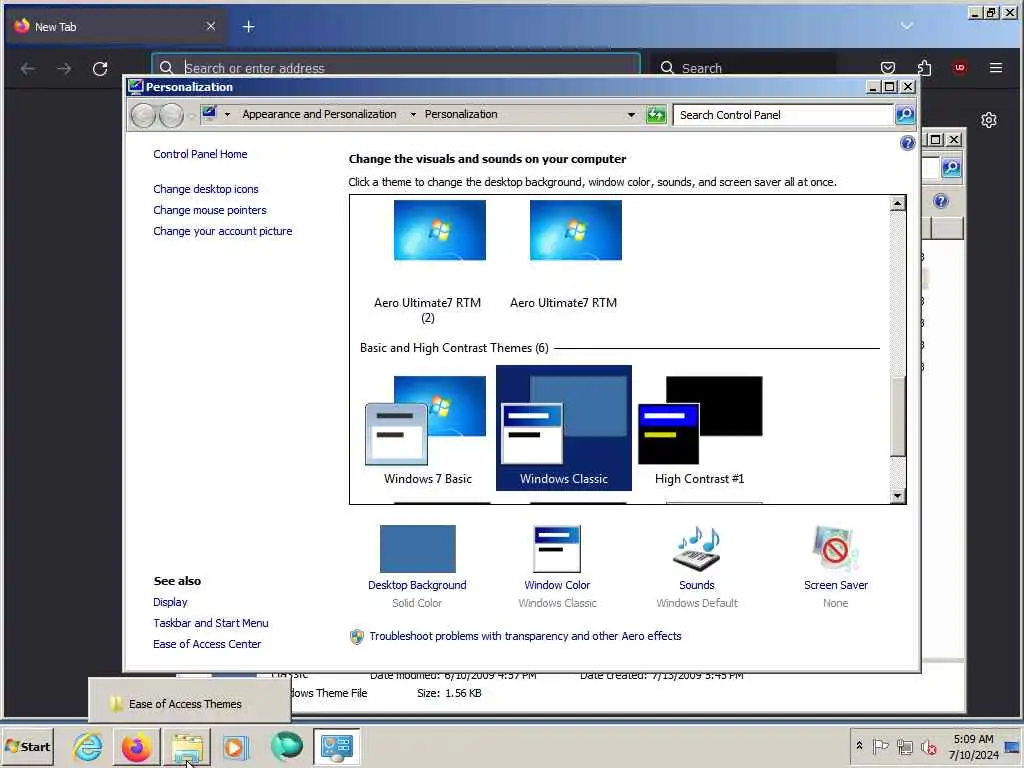Open Change your account picture link
Screen dimensions: 1024x768
click(x=223, y=231)
